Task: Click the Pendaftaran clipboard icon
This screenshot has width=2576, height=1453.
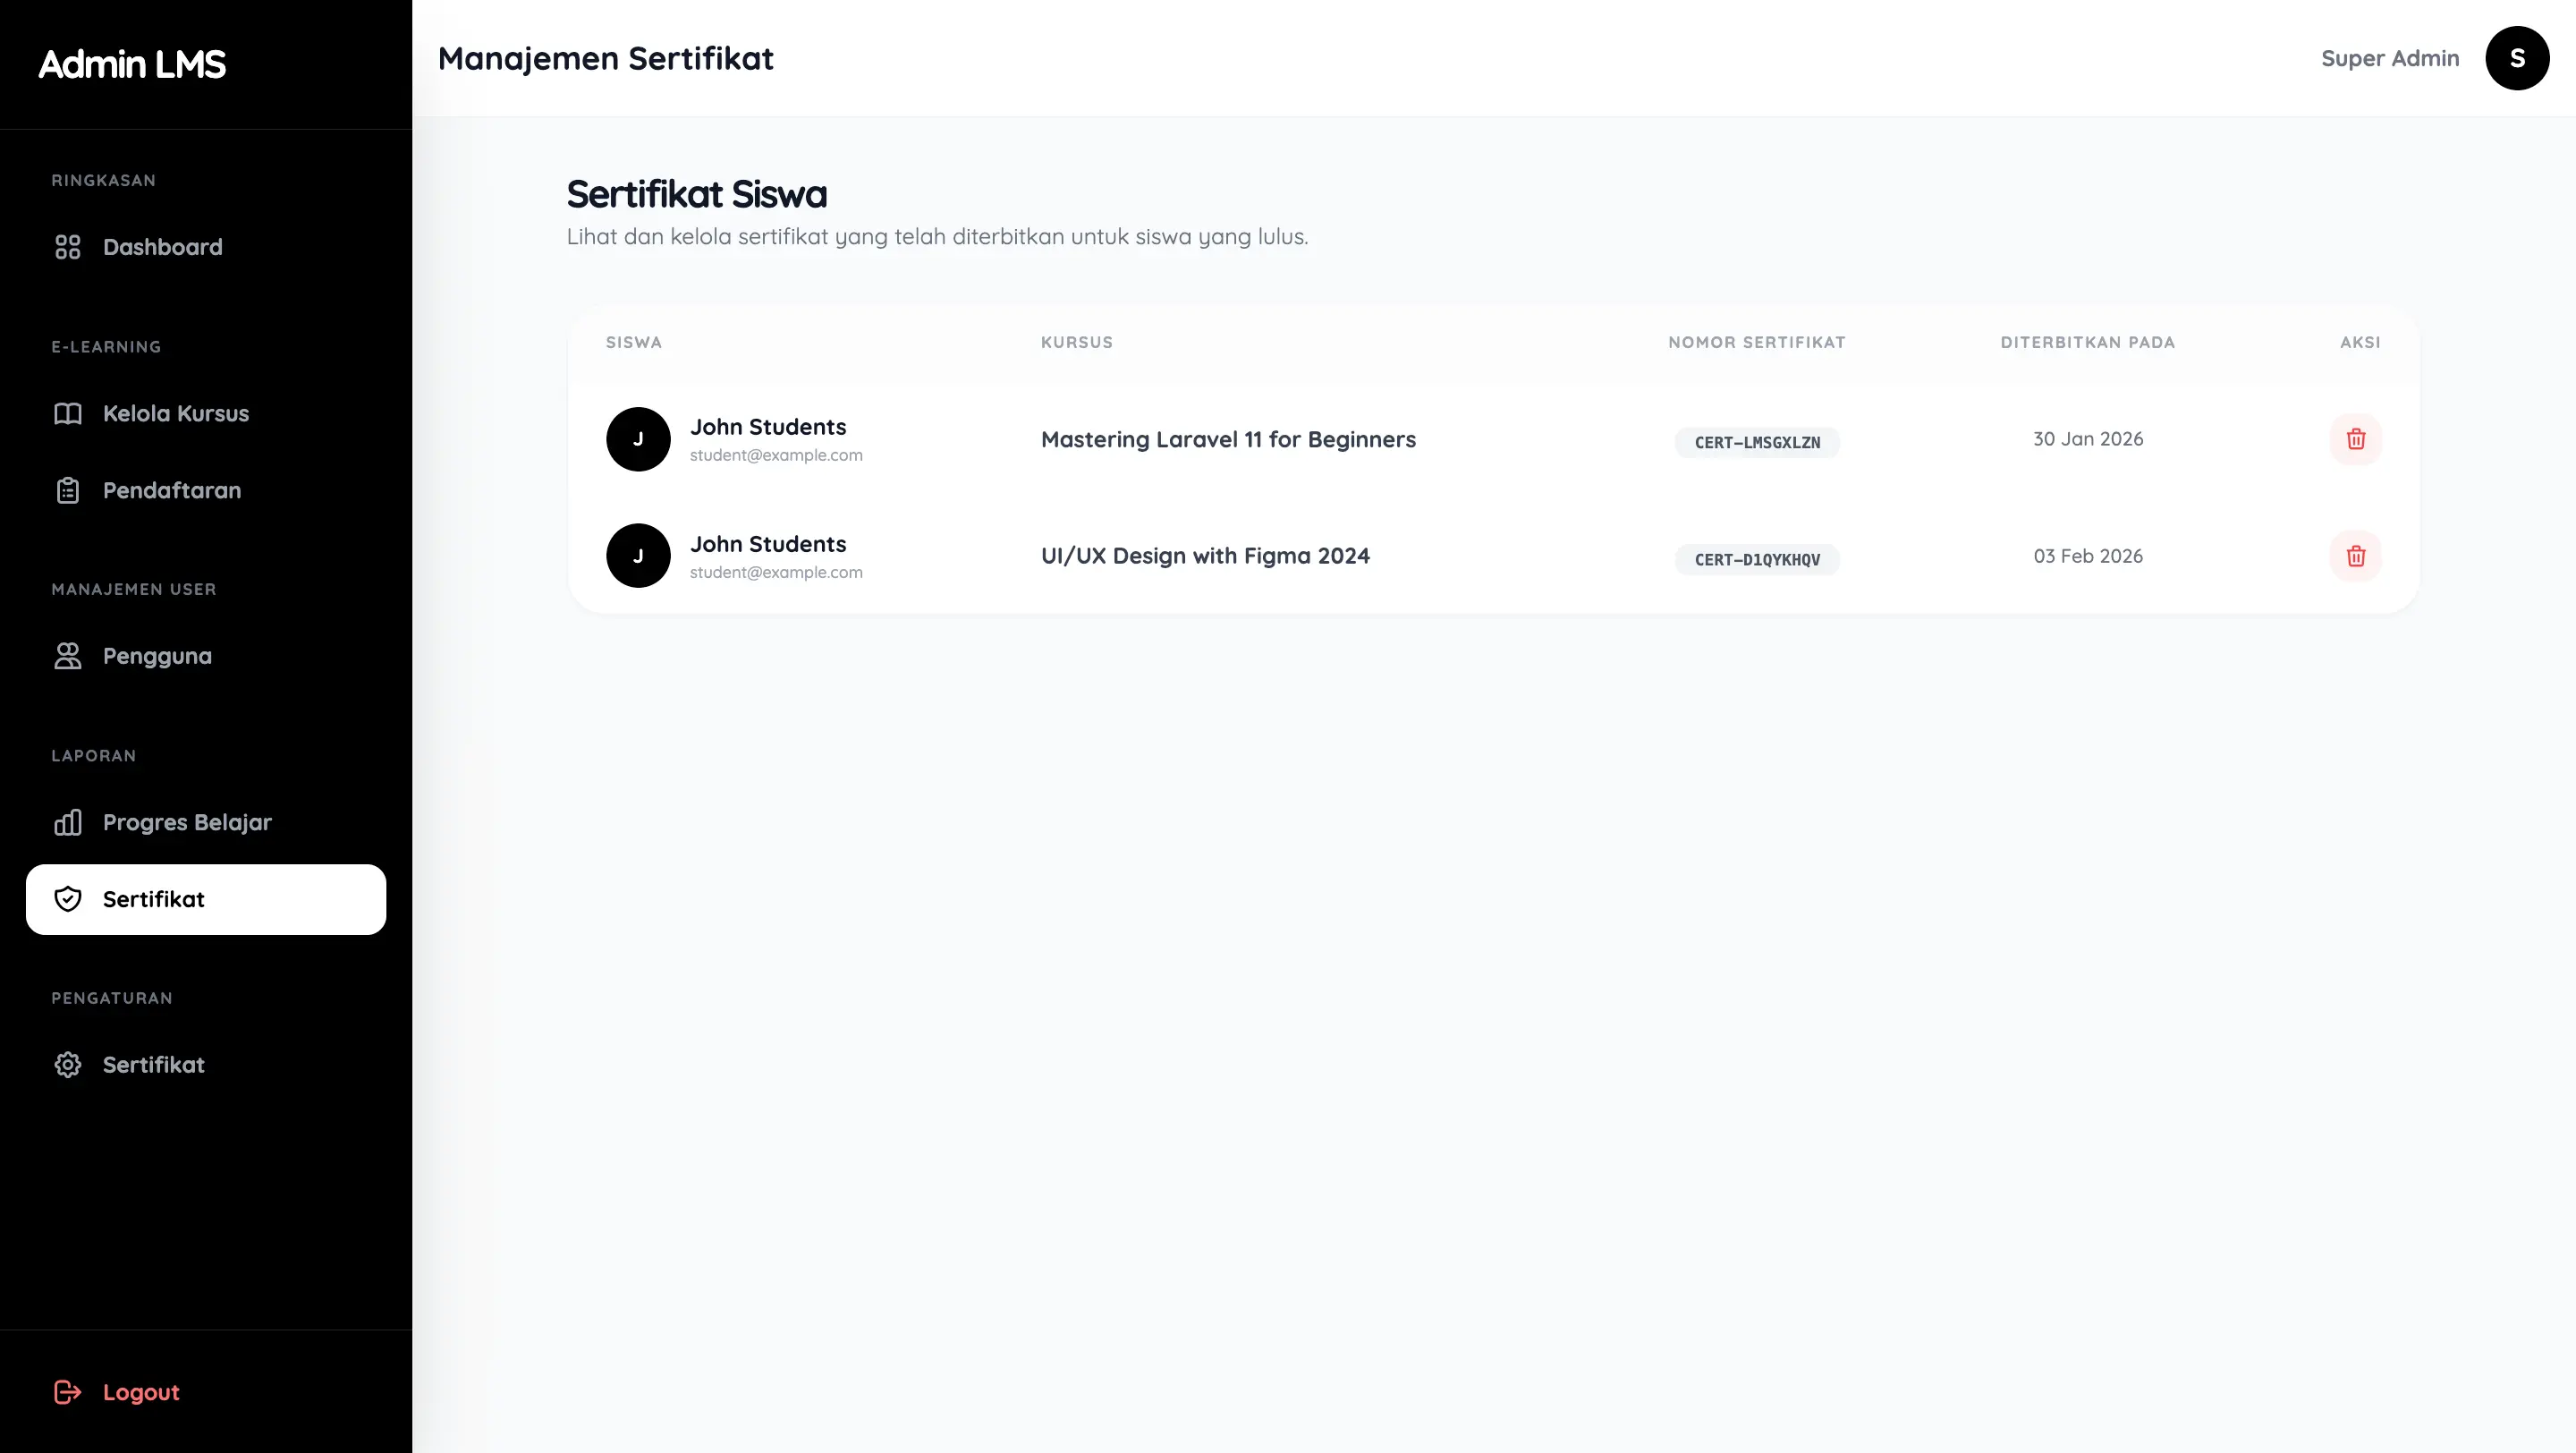Action: [67, 491]
